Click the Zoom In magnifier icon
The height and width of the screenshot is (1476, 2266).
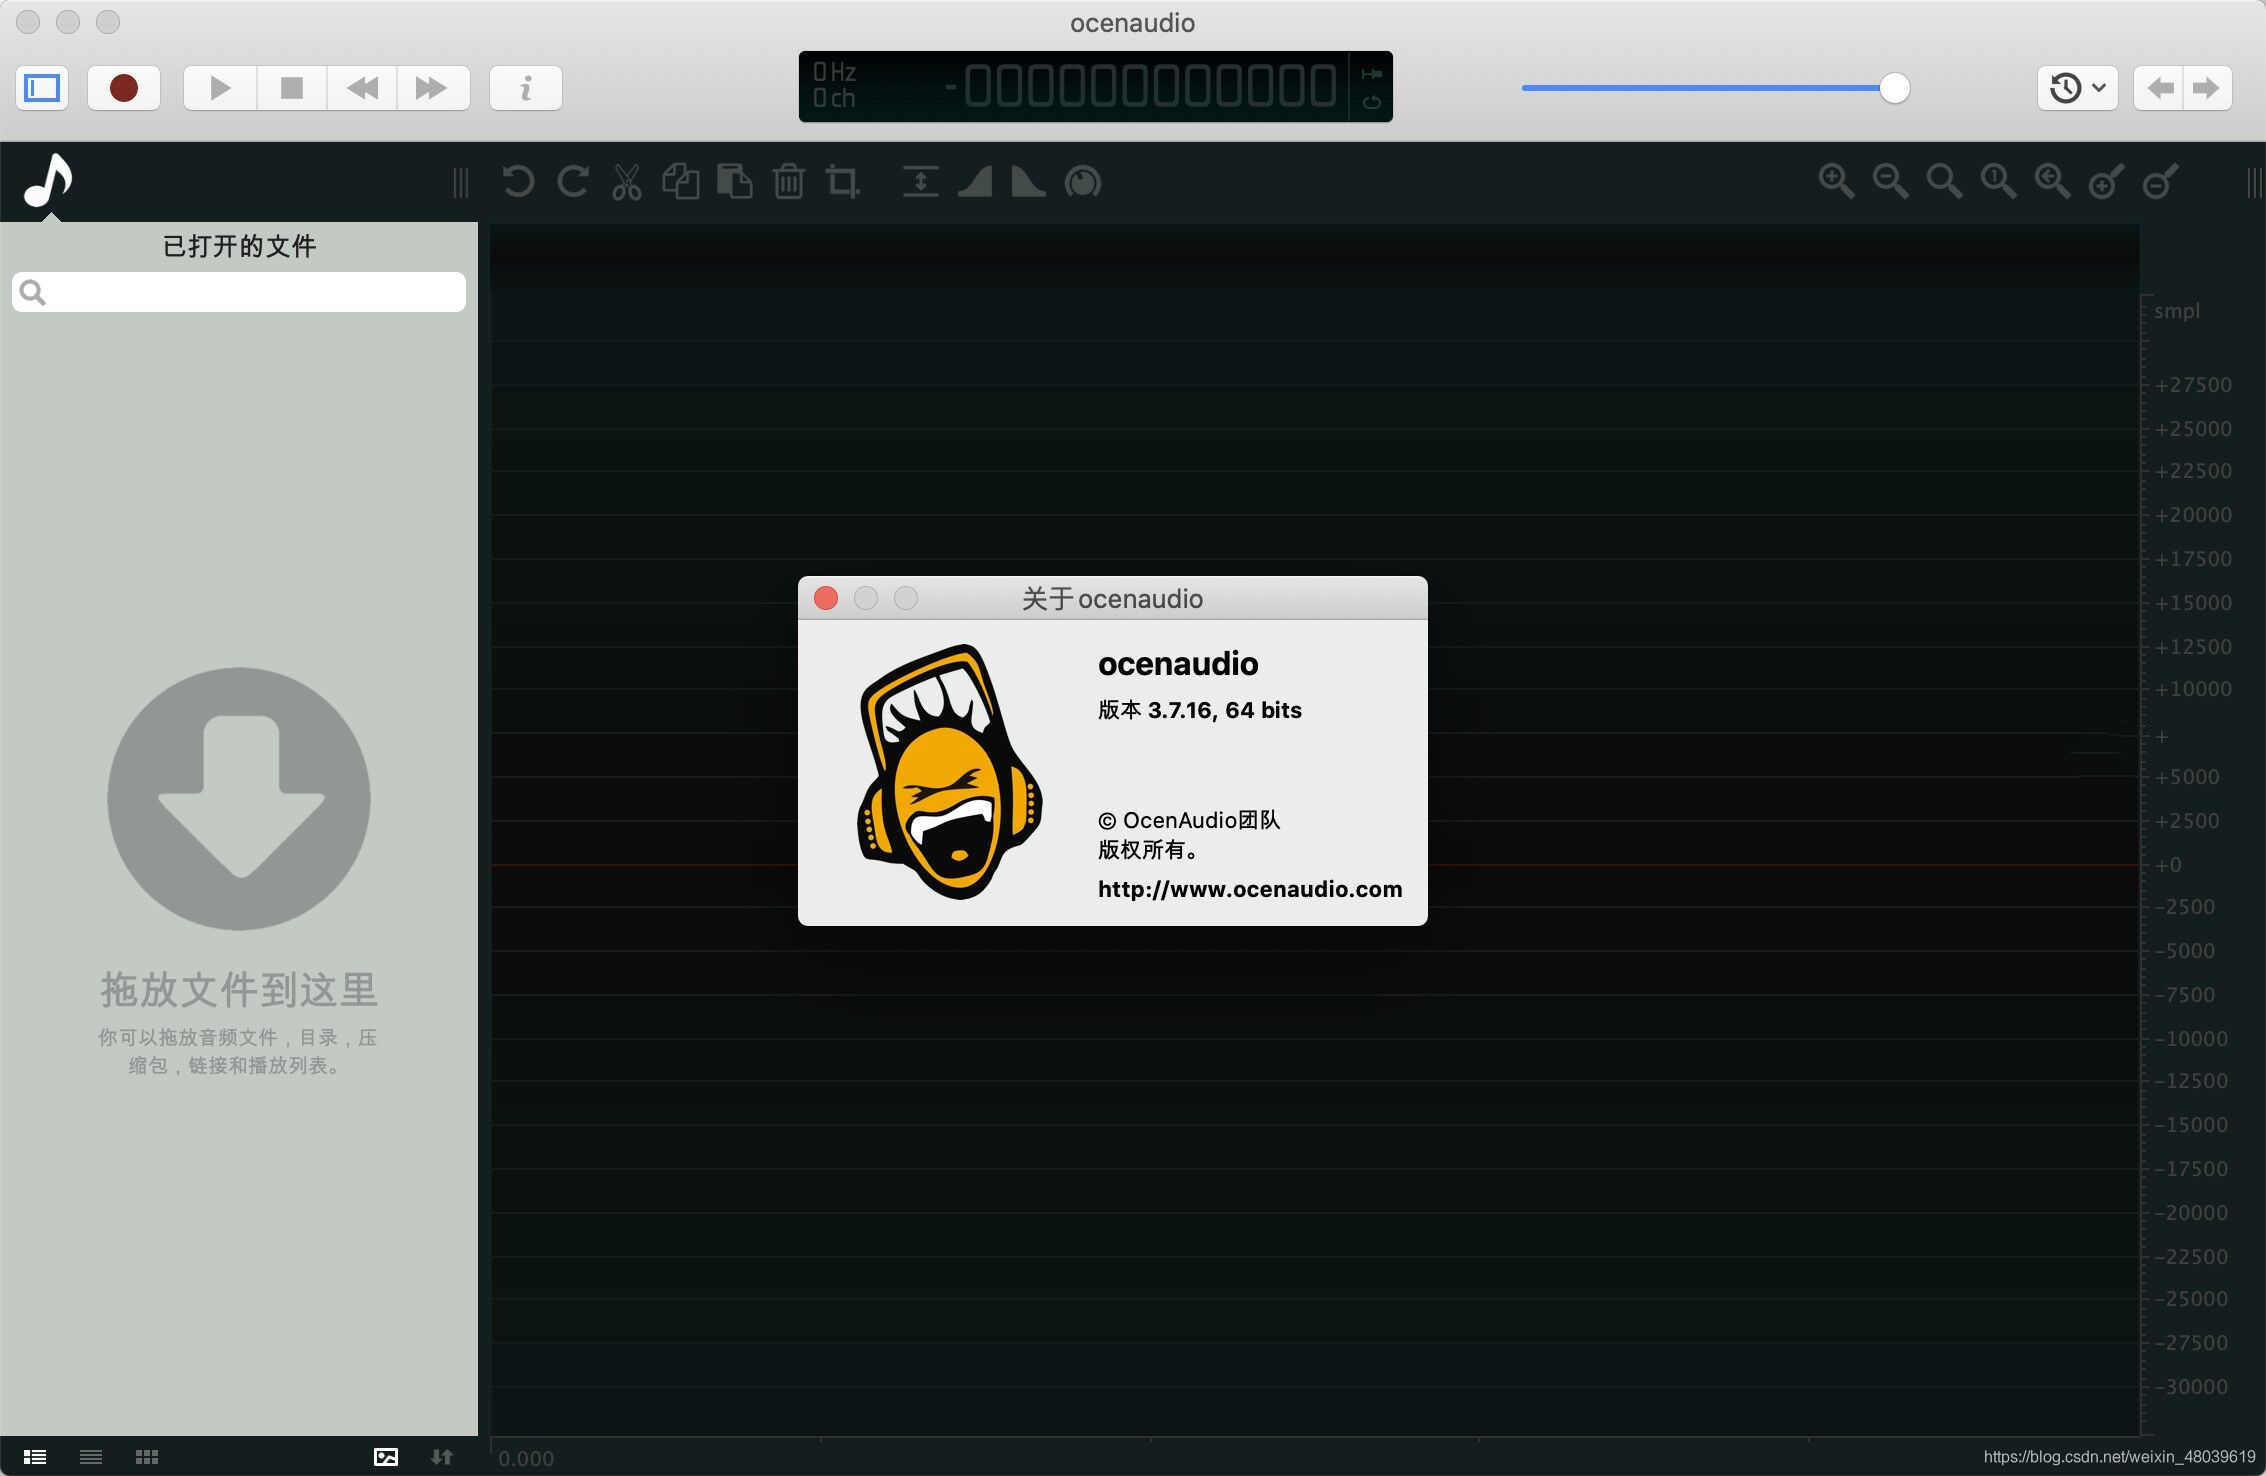pos(1836,182)
